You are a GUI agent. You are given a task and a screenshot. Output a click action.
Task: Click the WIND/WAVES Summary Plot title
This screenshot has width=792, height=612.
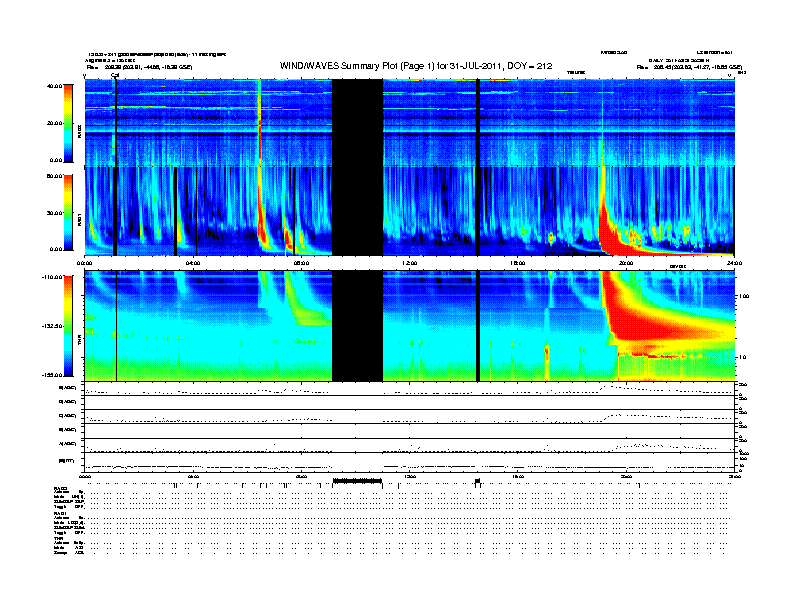pyautogui.click(x=416, y=66)
